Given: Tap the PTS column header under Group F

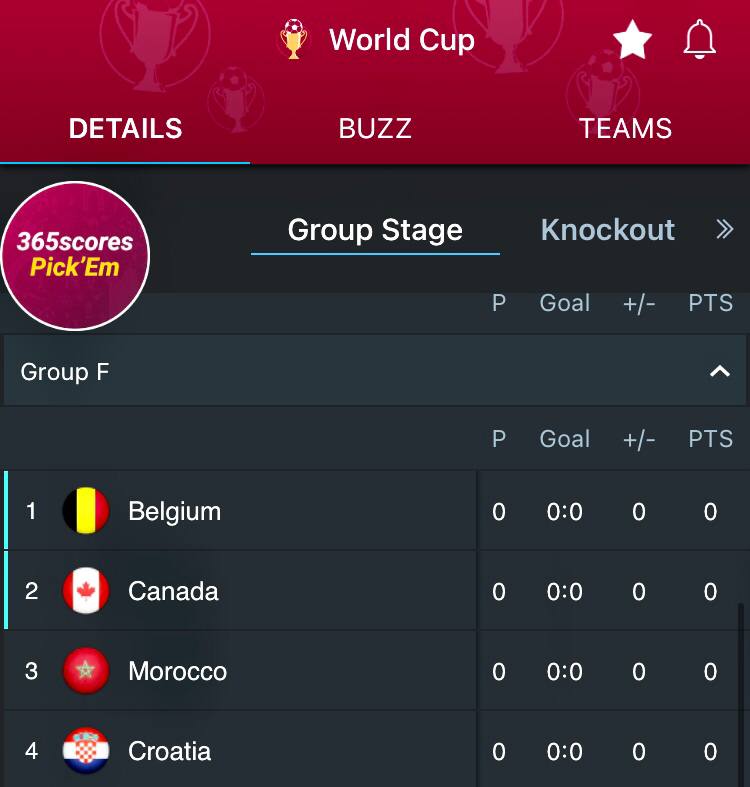Looking at the screenshot, I should point(710,439).
